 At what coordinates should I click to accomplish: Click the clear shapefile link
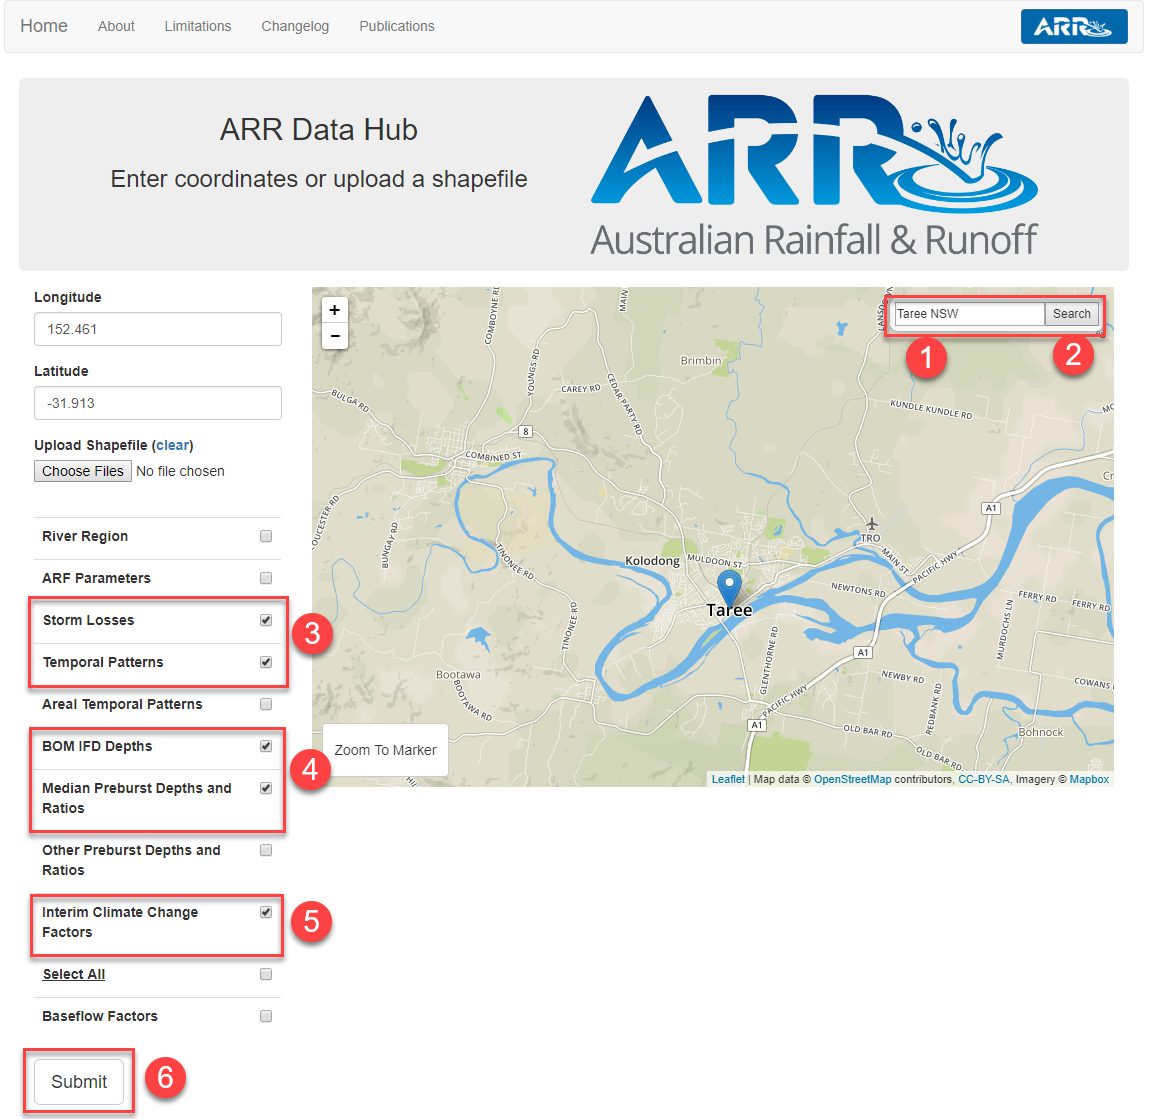[173, 446]
